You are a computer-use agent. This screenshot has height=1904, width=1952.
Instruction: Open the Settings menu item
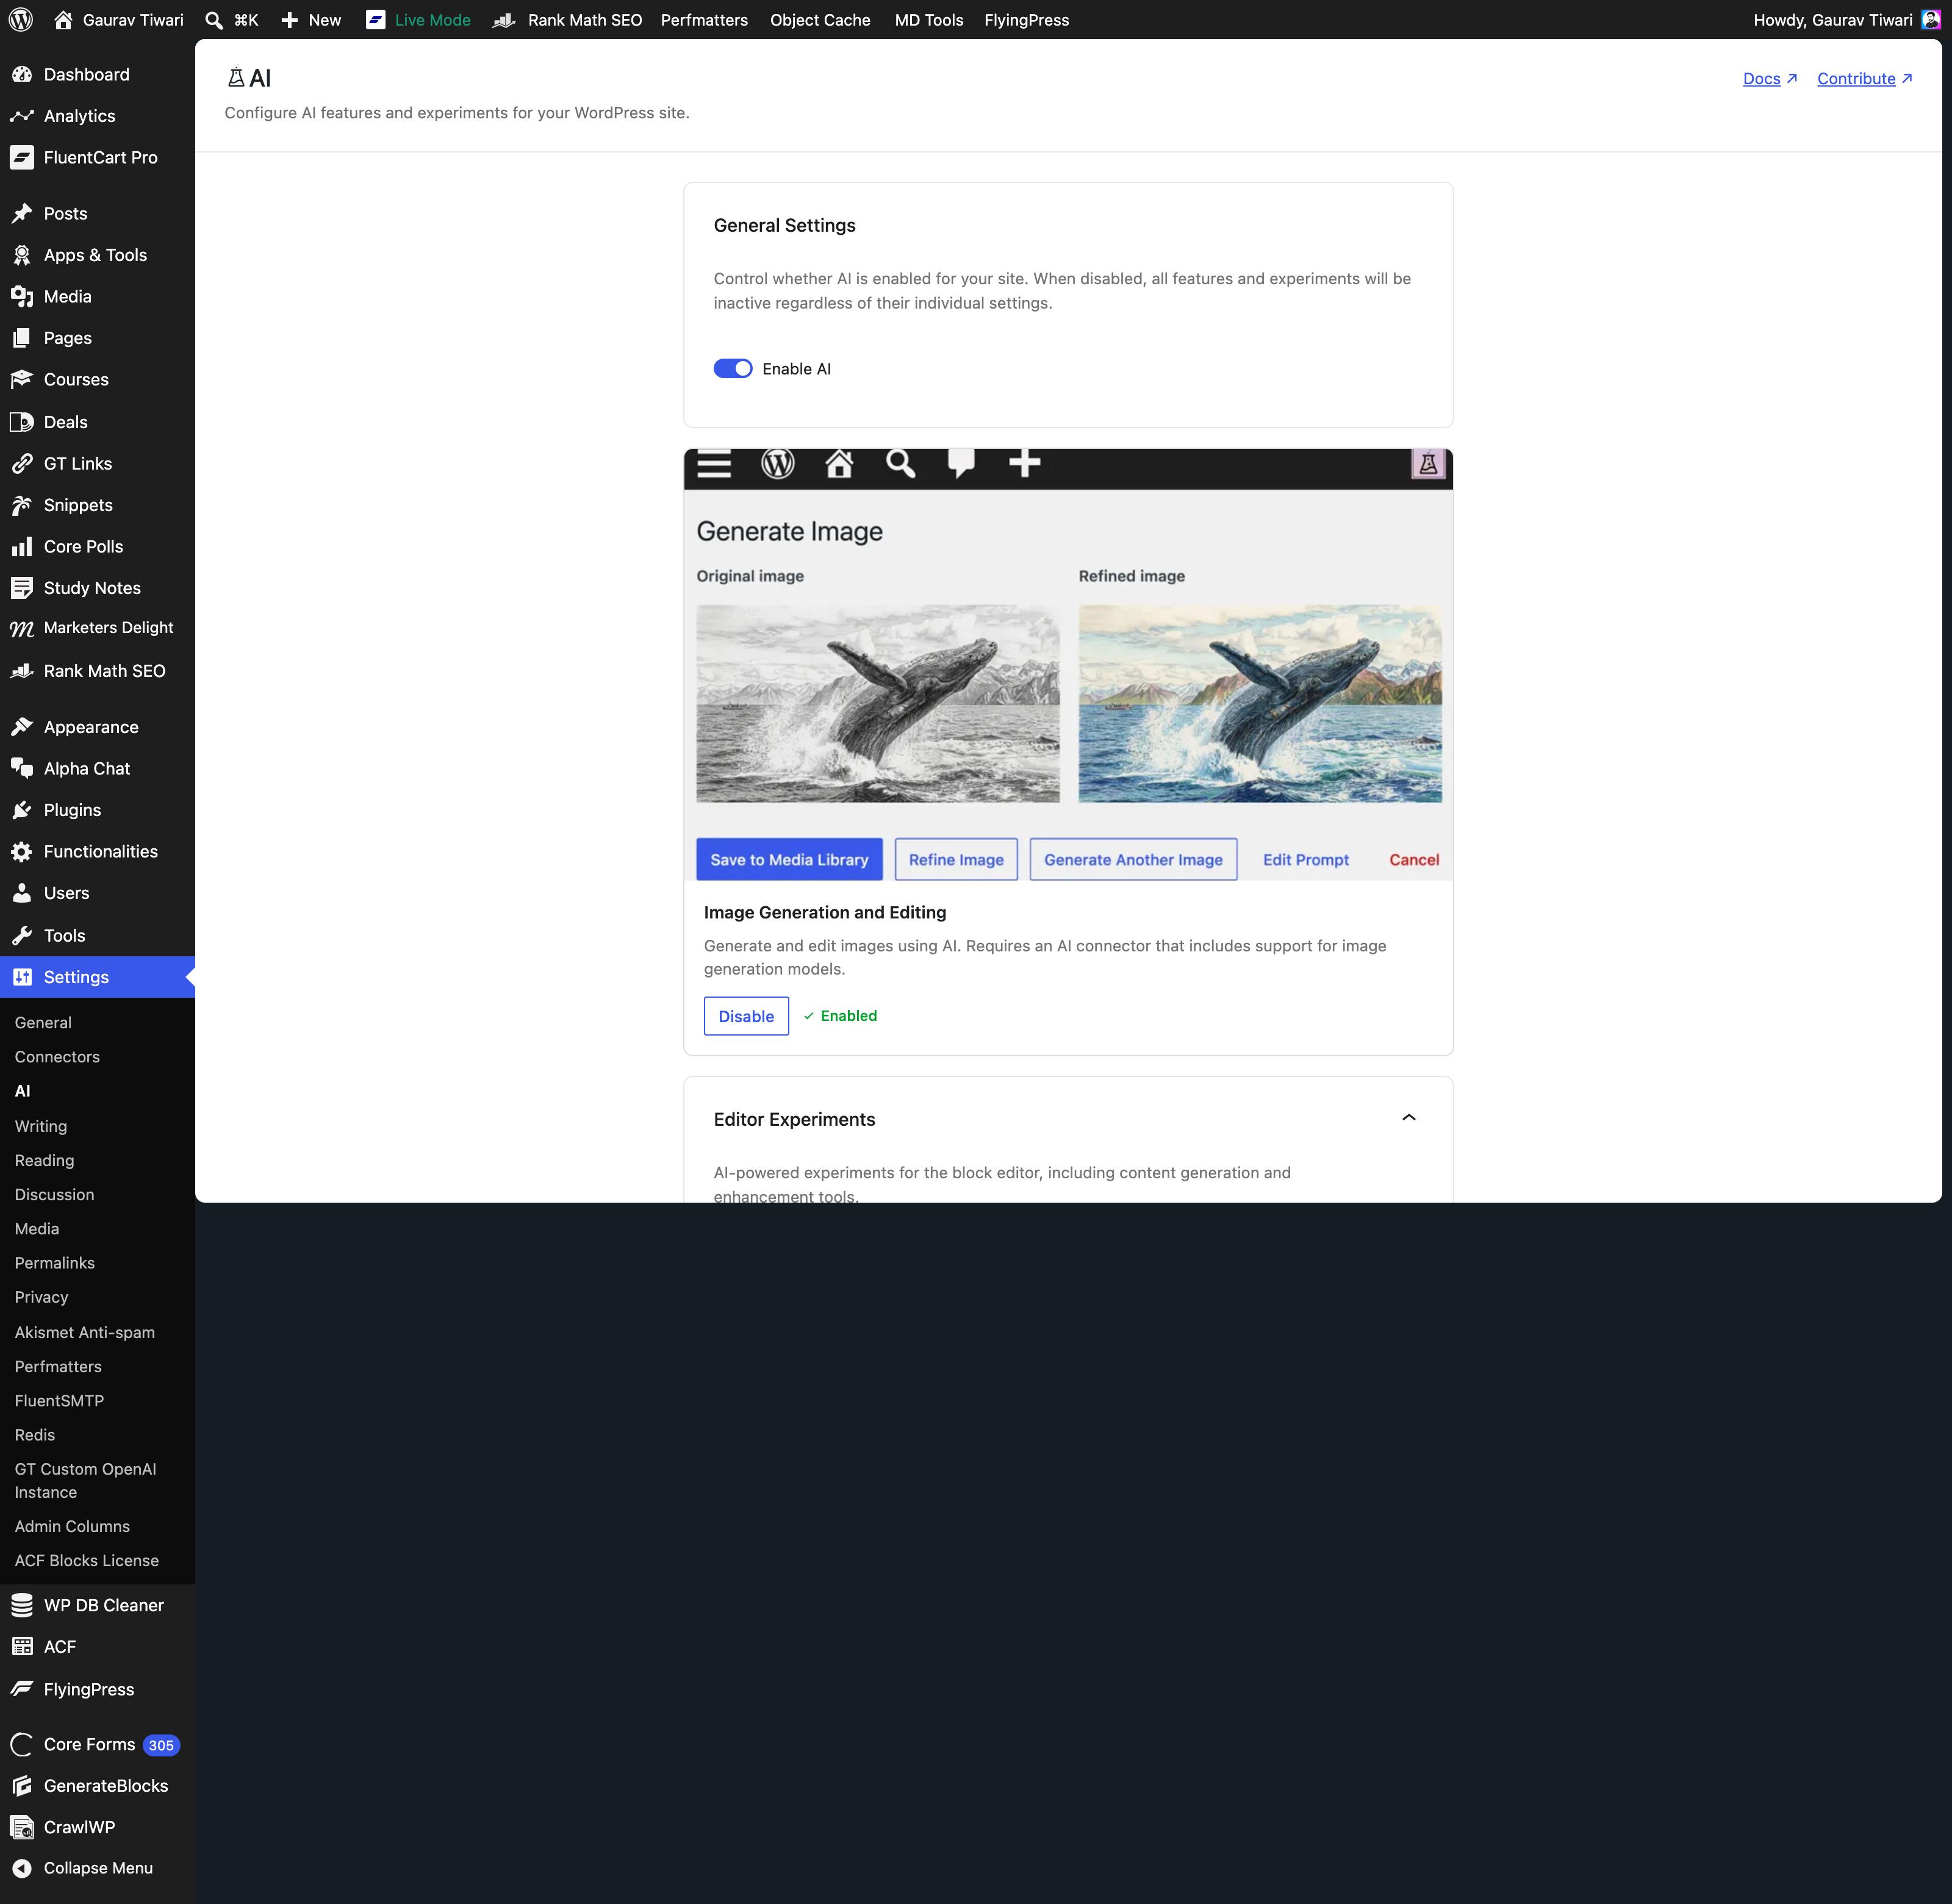pyautogui.click(x=97, y=977)
